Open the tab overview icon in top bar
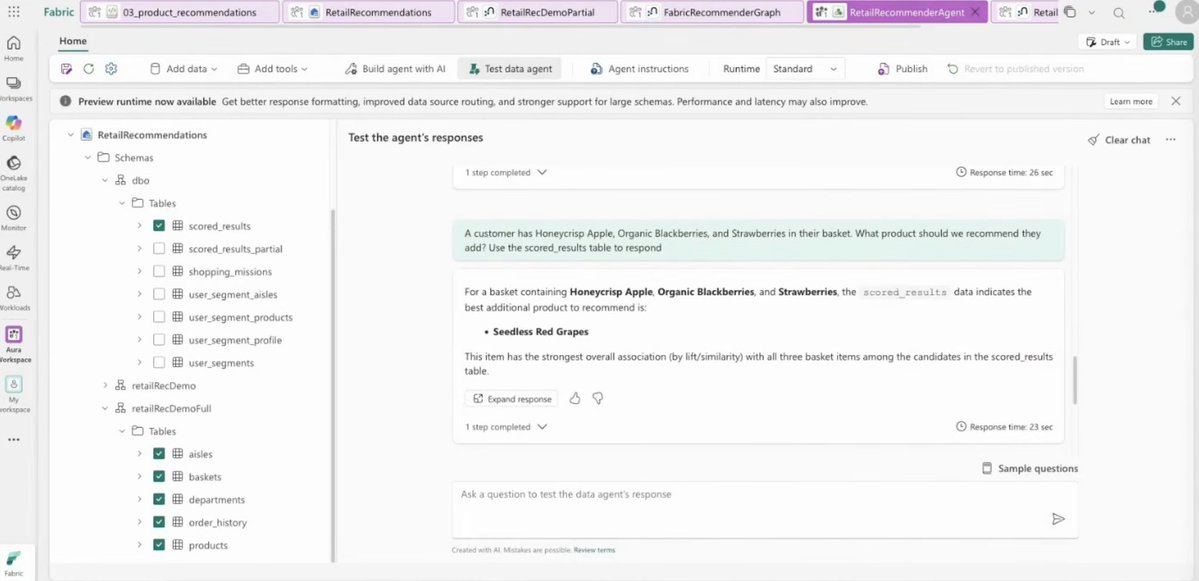Image resolution: width=1199 pixels, height=581 pixels. (1071, 13)
